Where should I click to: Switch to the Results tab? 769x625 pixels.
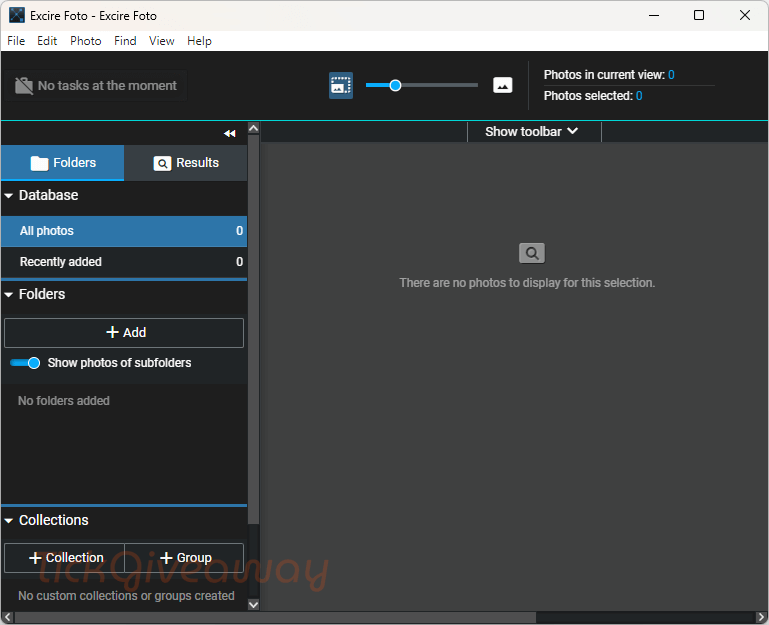click(186, 163)
